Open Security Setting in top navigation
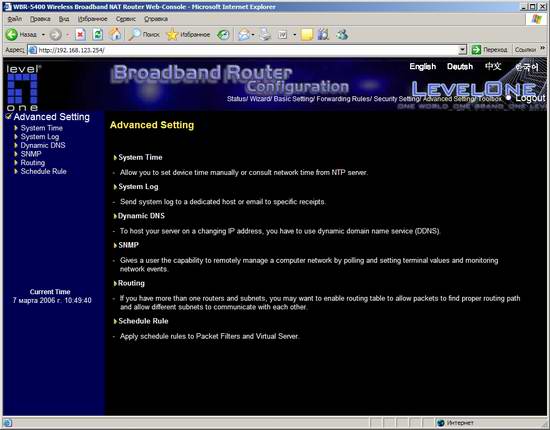 [x=396, y=99]
